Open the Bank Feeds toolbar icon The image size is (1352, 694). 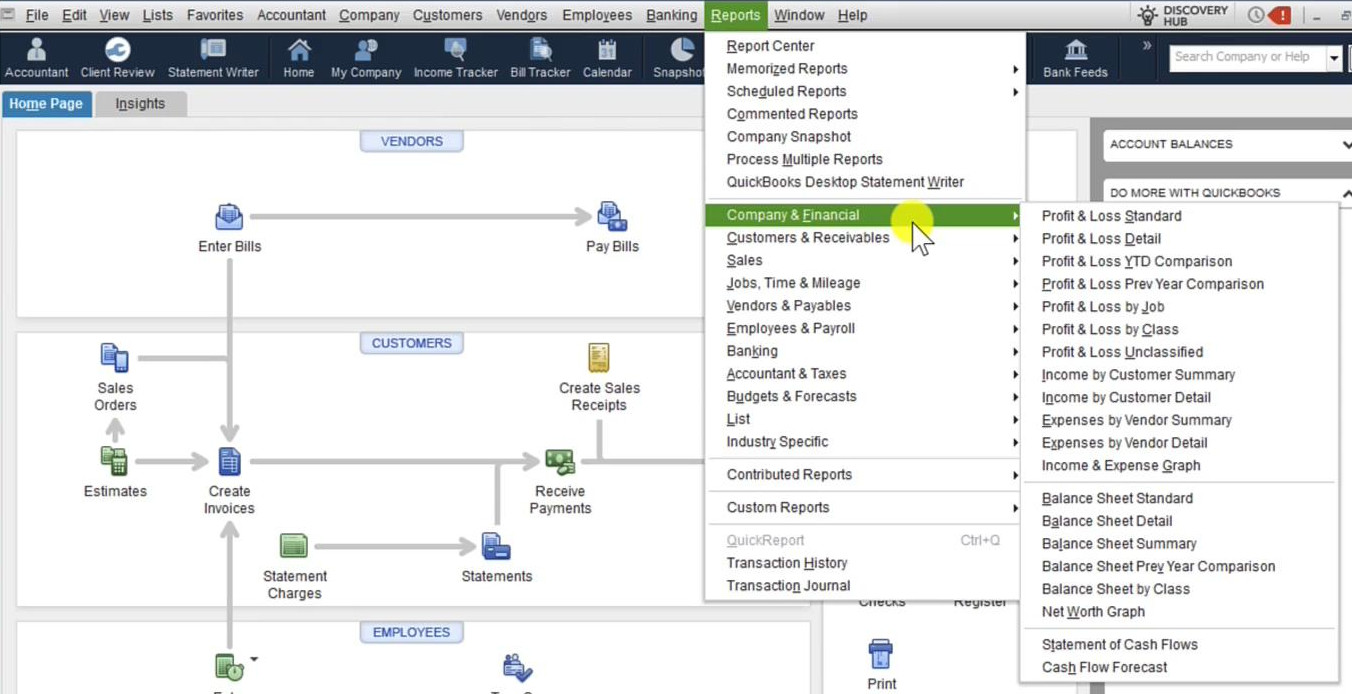pyautogui.click(x=1075, y=58)
